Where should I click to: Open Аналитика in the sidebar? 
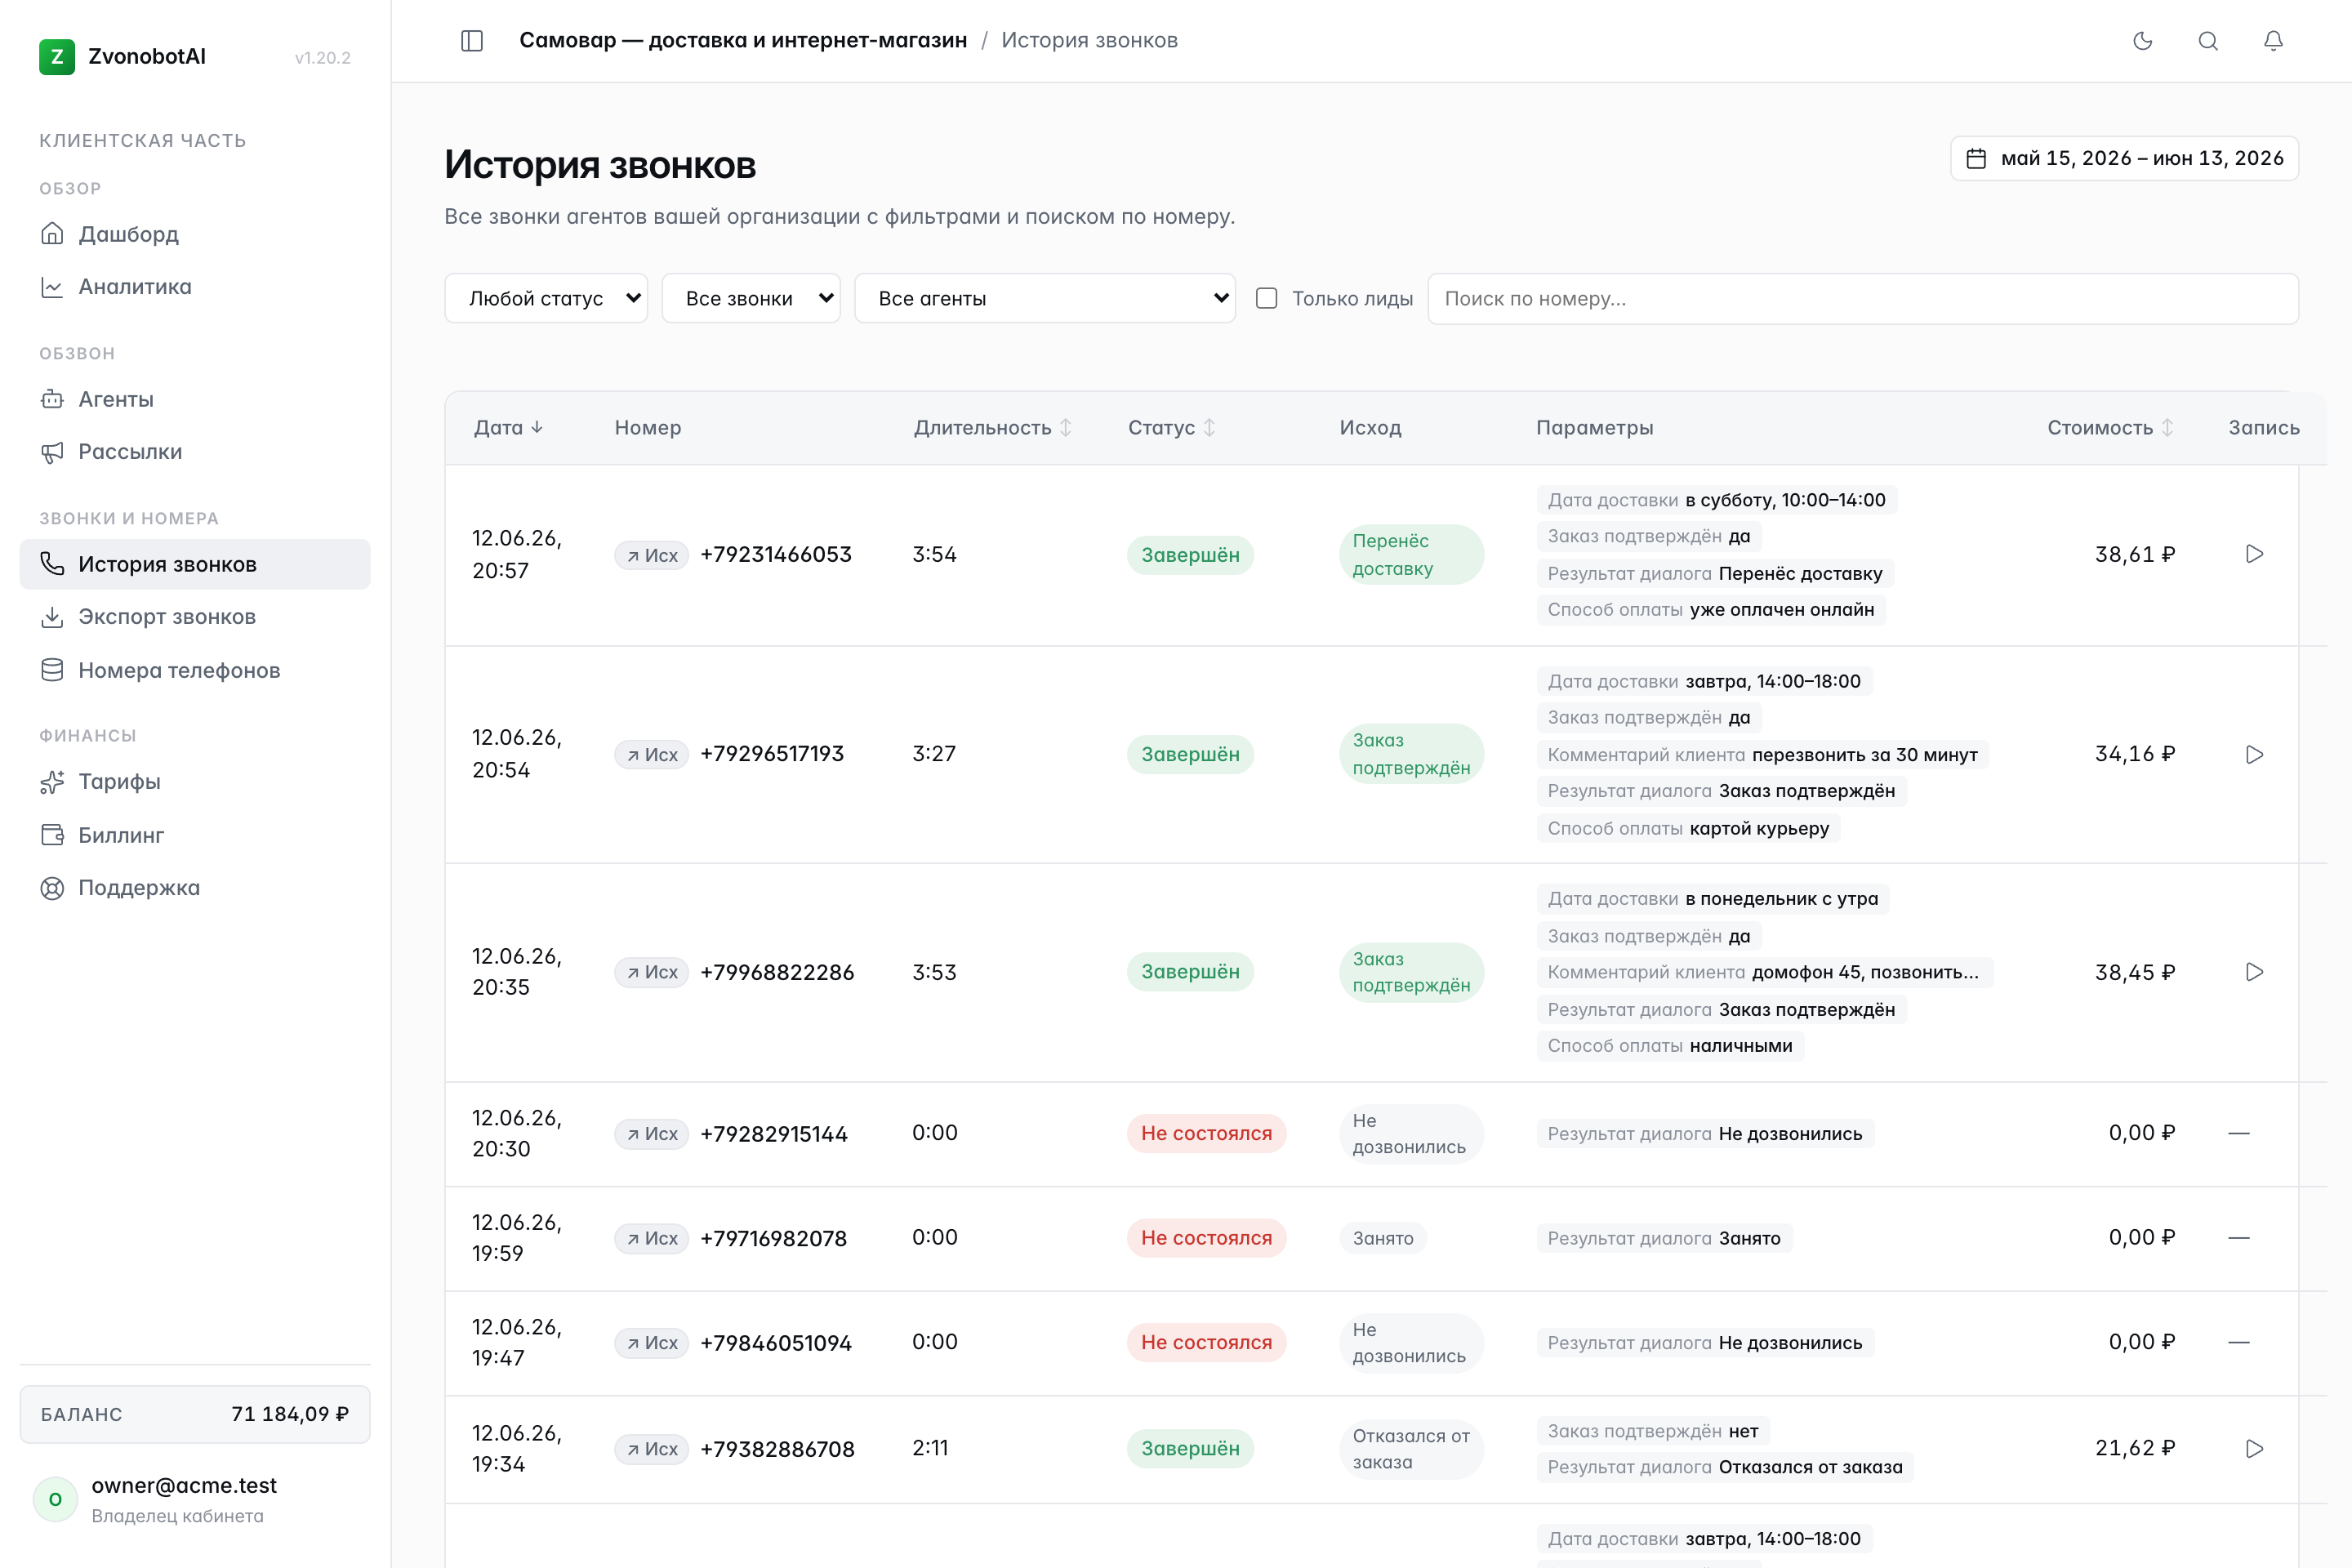tap(195, 287)
